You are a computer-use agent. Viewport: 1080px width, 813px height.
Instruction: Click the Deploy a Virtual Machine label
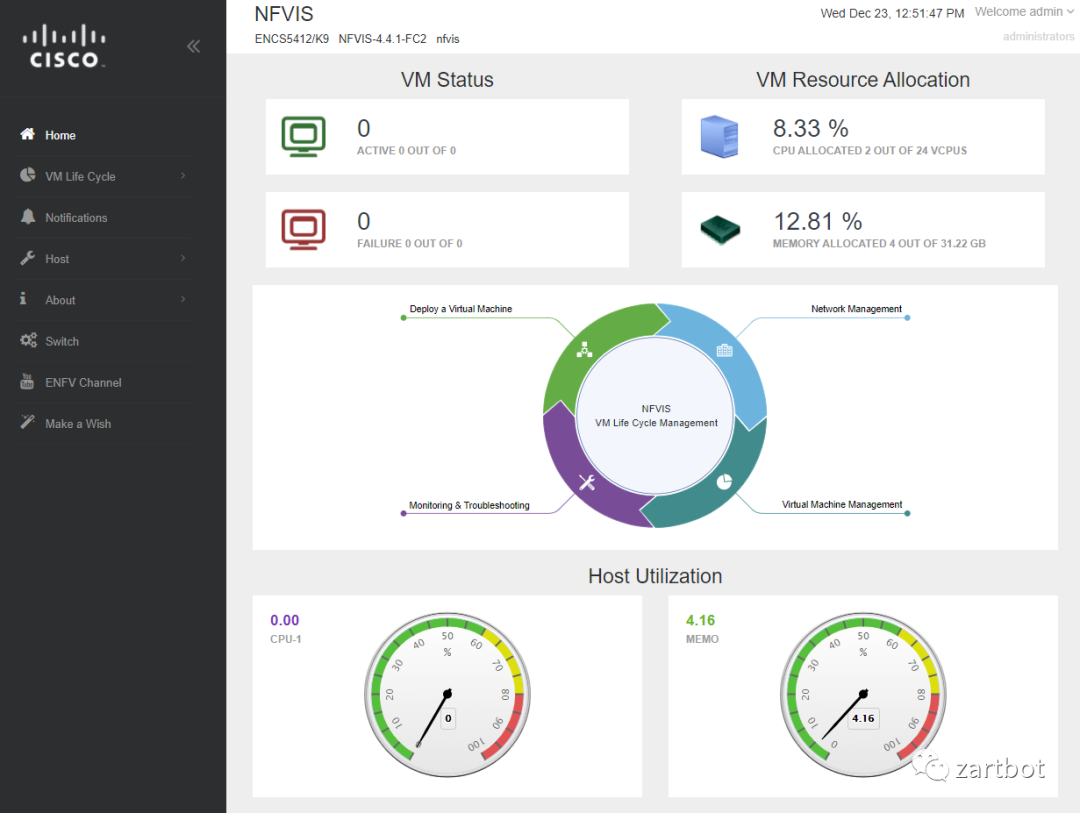pos(460,309)
